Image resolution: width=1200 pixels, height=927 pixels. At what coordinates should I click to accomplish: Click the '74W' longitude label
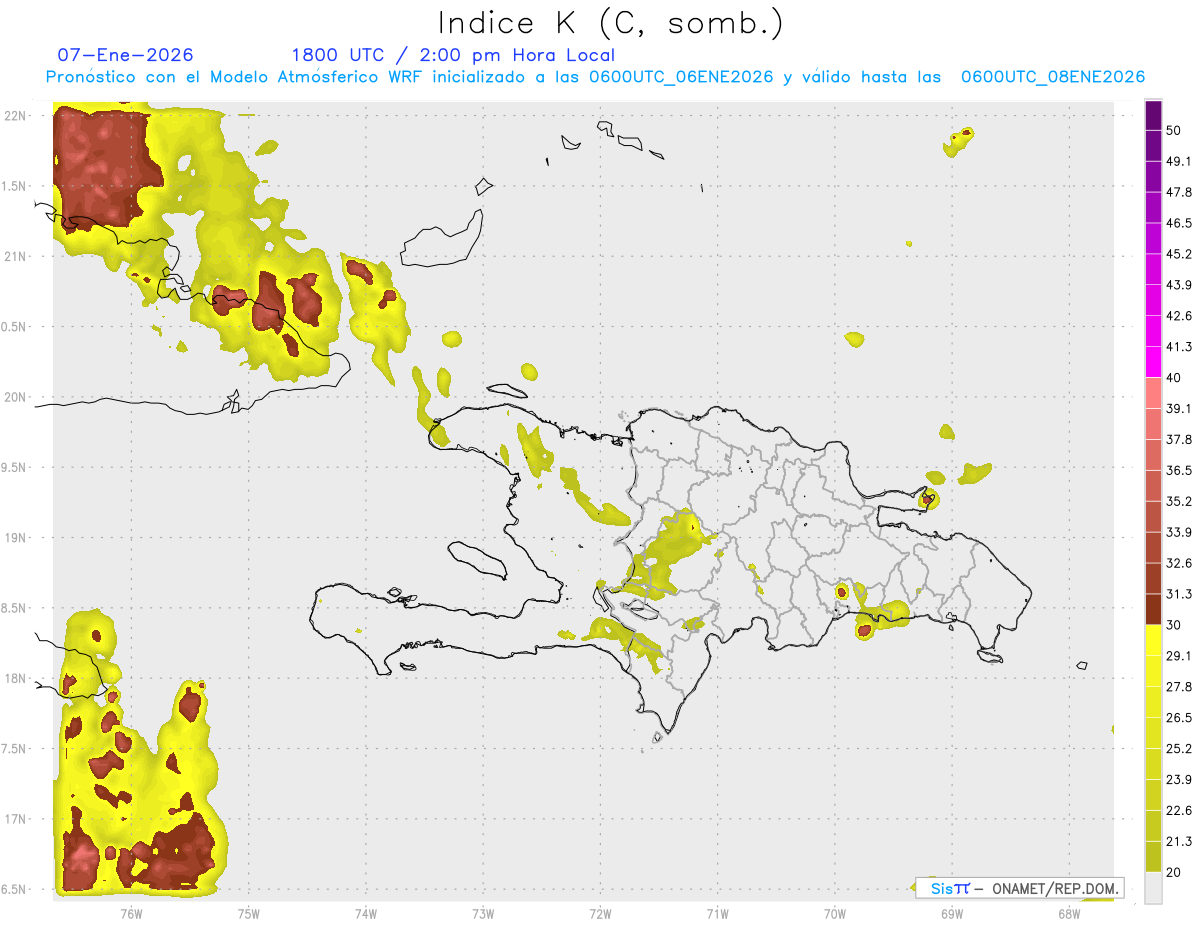point(366,914)
